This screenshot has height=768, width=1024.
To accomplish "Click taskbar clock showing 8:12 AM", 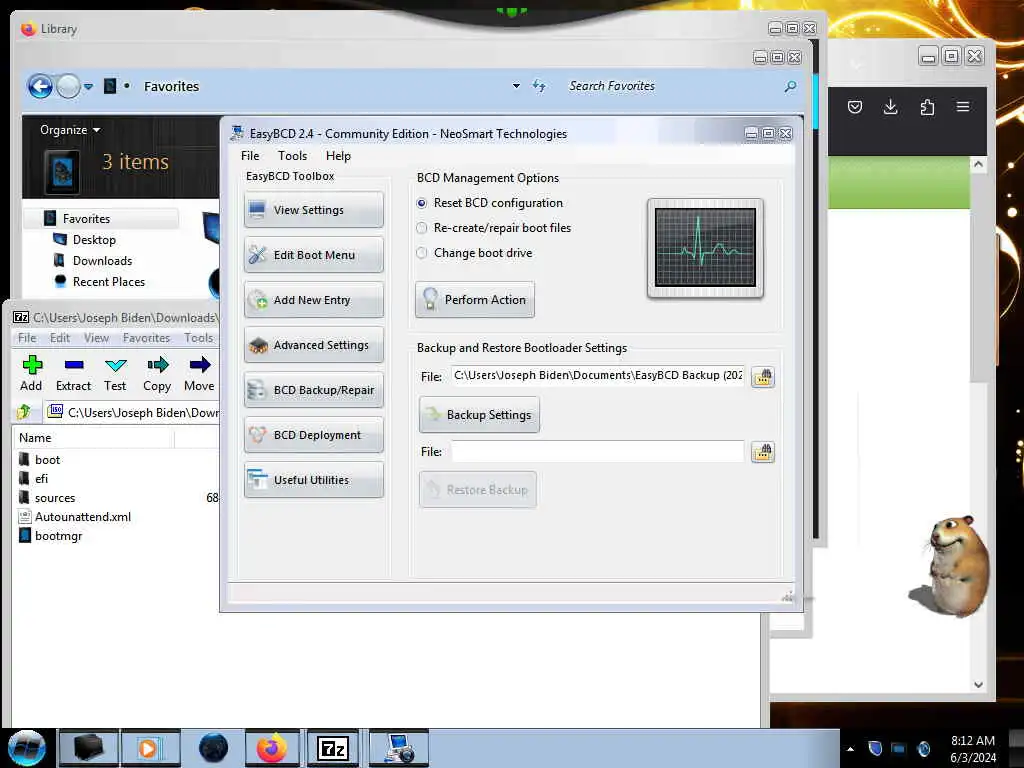I will [x=972, y=749].
